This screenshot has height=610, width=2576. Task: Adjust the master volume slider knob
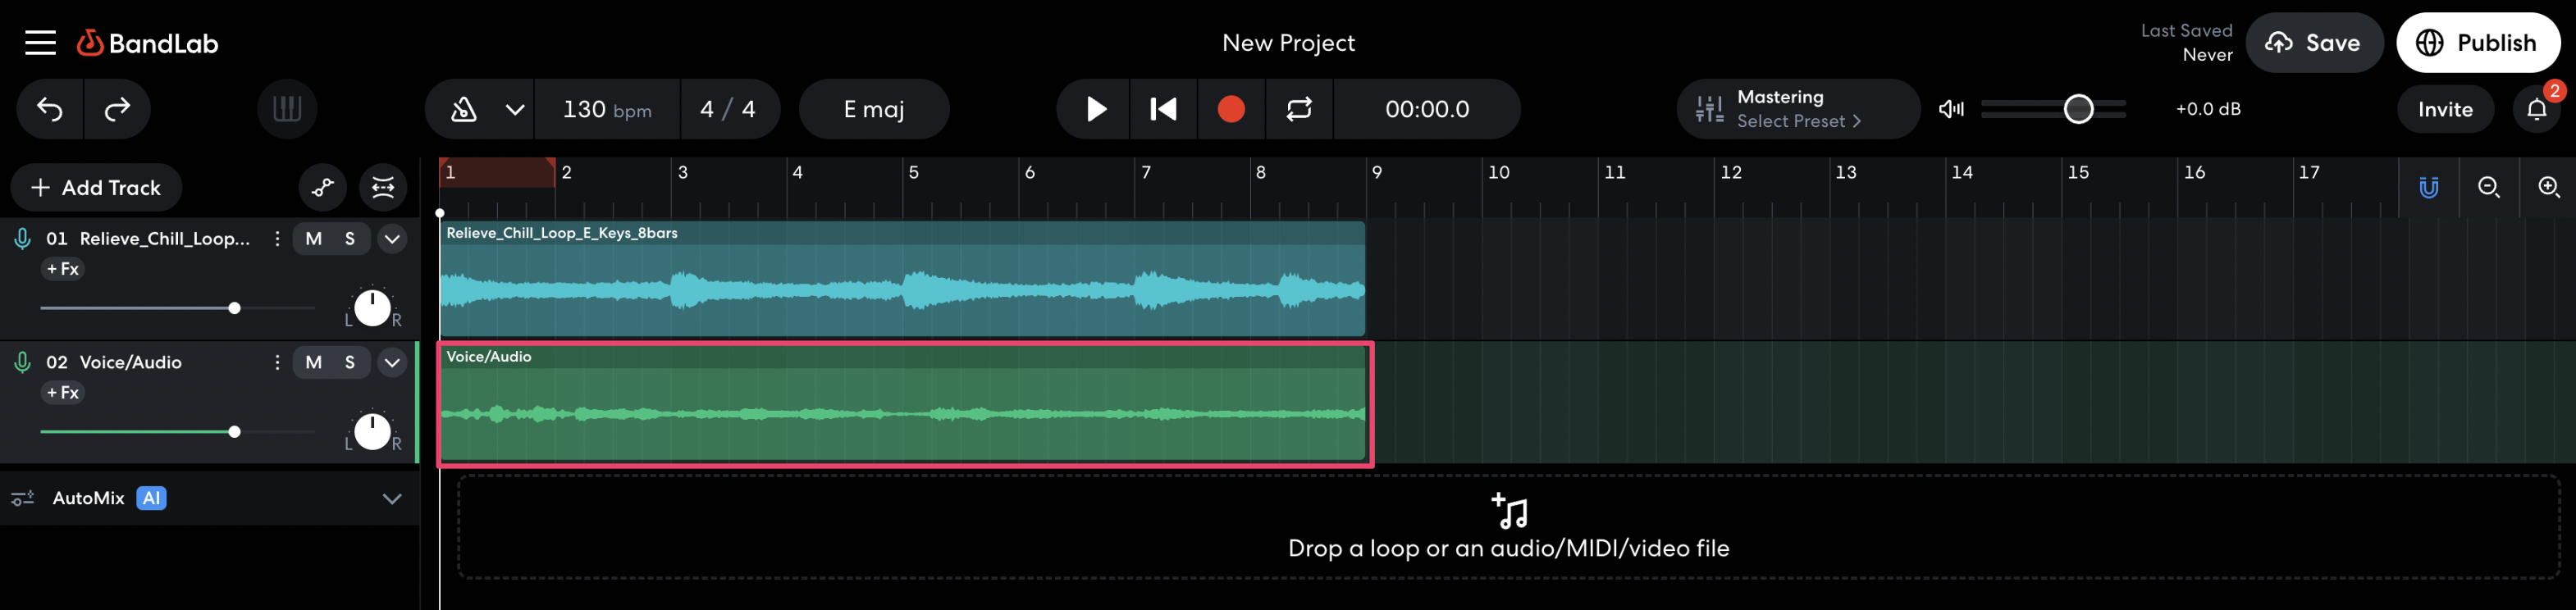coord(2078,109)
